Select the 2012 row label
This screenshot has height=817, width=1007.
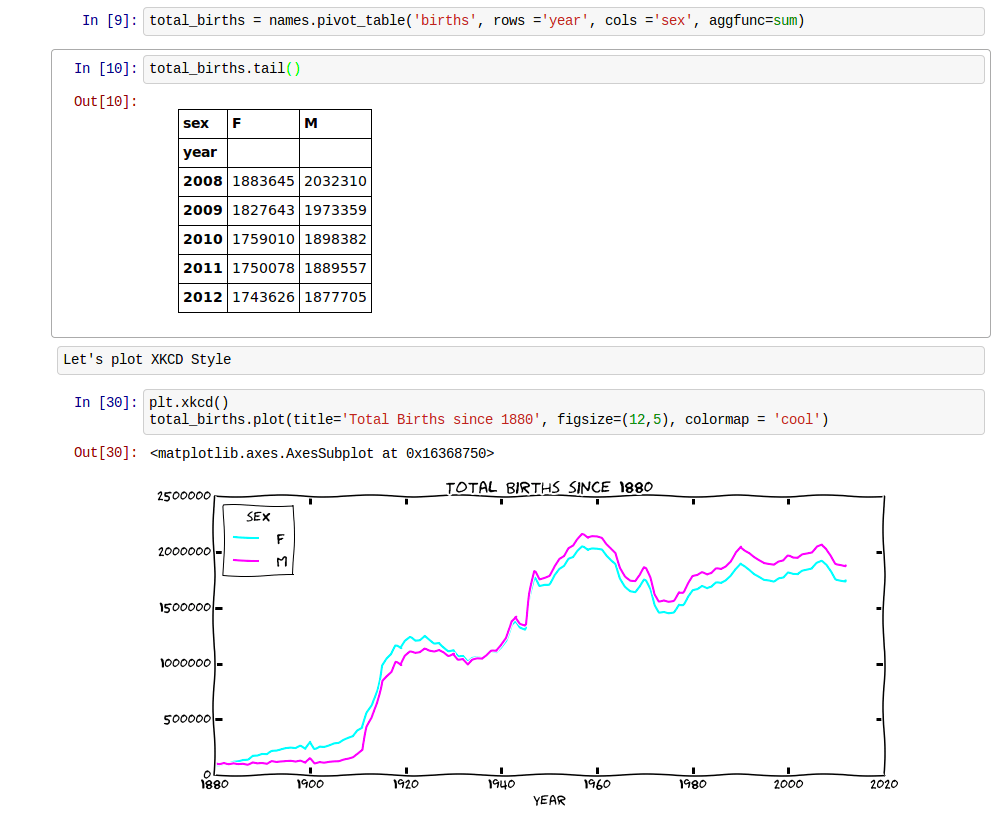click(x=202, y=297)
